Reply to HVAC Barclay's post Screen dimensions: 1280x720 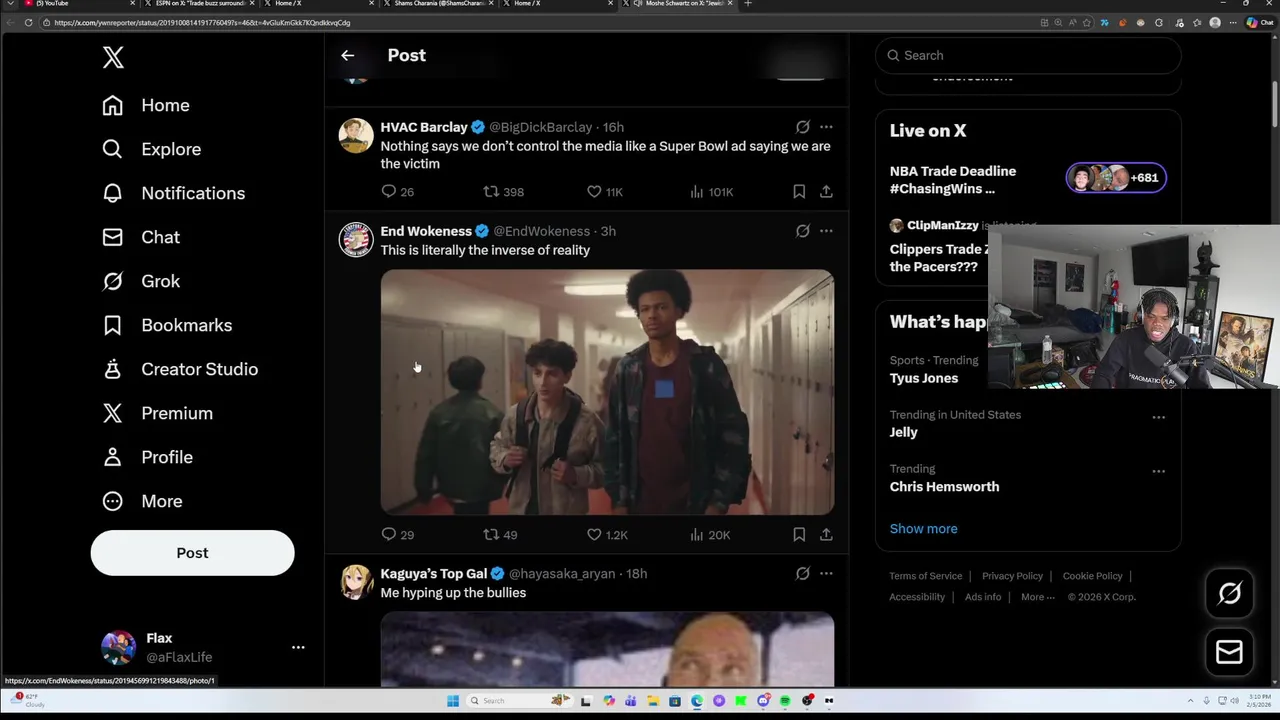click(389, 191)
